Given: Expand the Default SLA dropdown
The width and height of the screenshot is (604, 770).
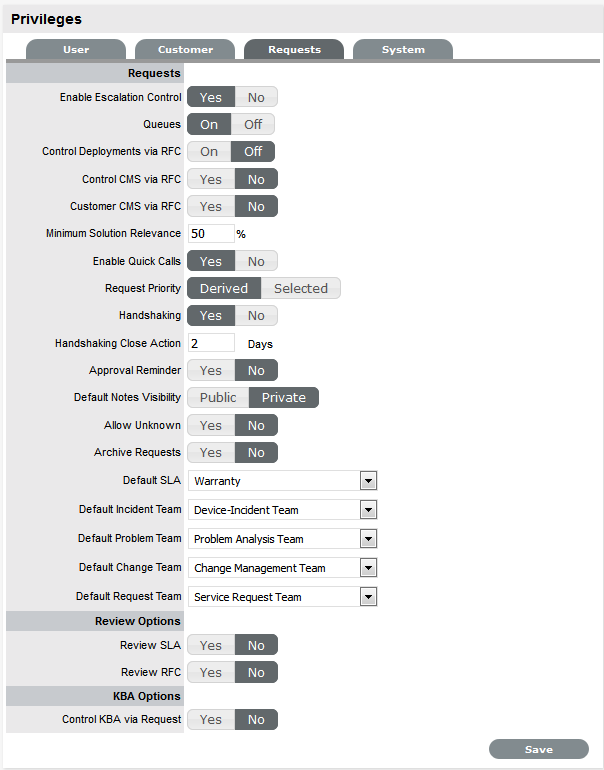Looking at the screenshot, I should point(369,481).
